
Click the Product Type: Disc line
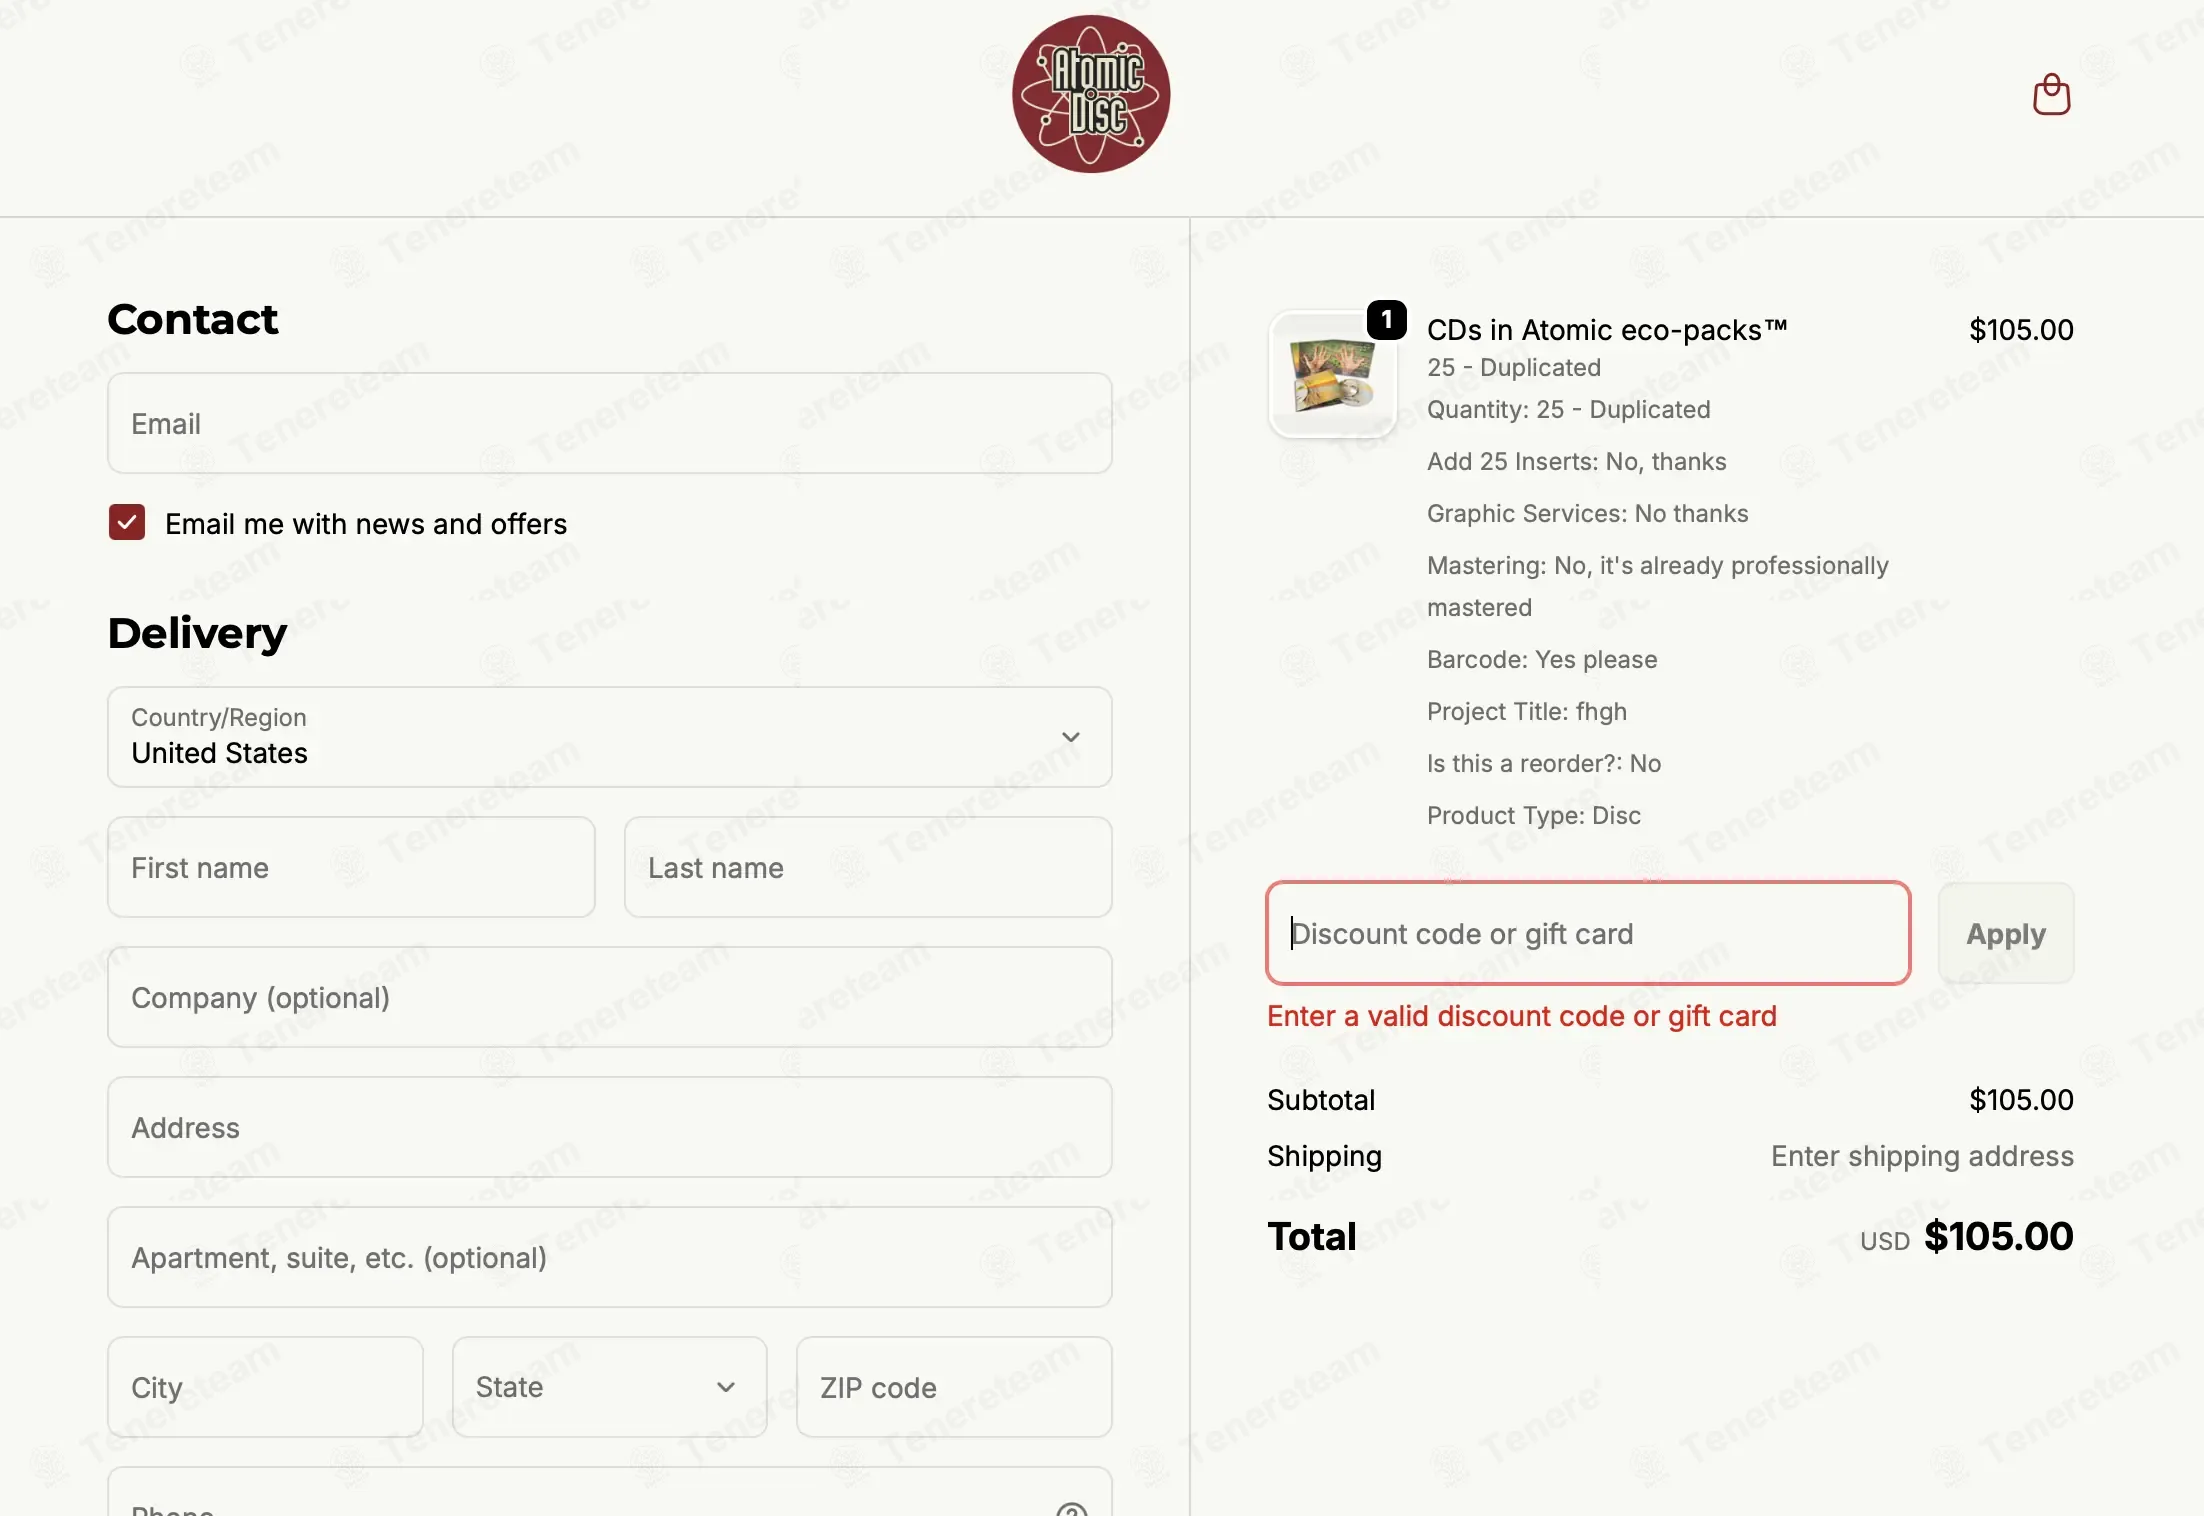coord(1533,815)
